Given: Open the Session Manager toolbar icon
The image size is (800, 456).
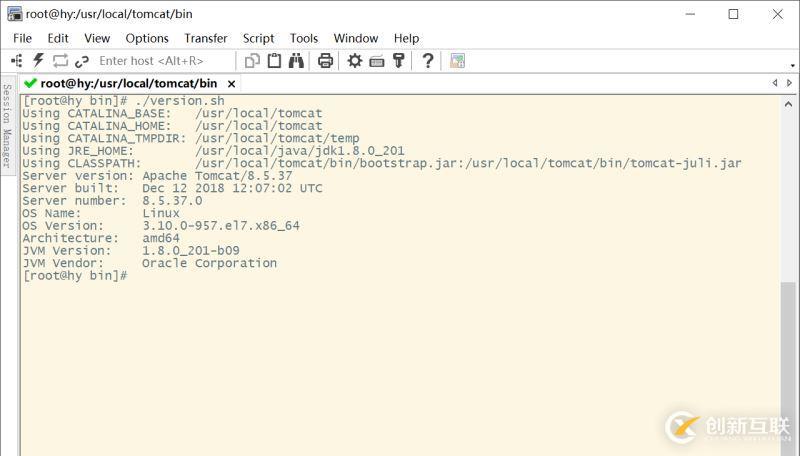Looking at the screenshot, I should [16, 61].
